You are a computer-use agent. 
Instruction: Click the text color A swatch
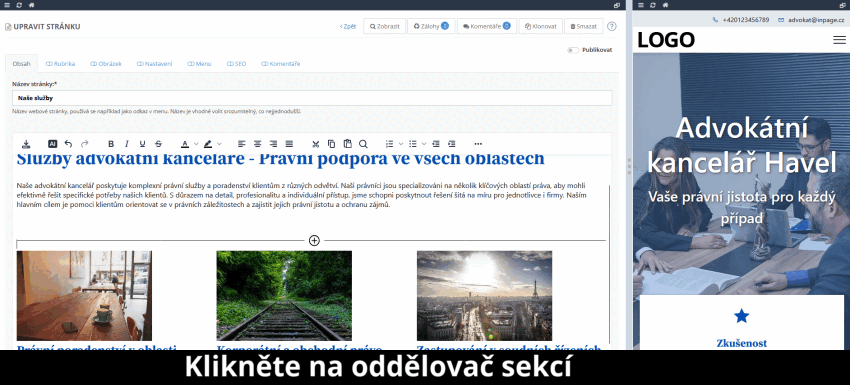184,144
